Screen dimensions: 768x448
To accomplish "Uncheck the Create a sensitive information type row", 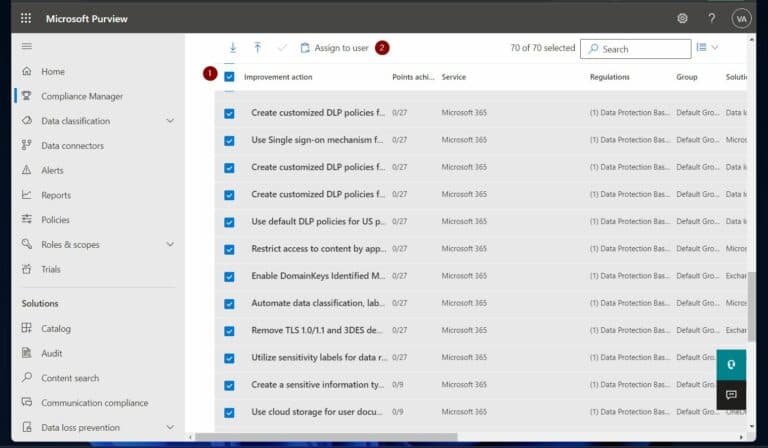I will [229, 386].
